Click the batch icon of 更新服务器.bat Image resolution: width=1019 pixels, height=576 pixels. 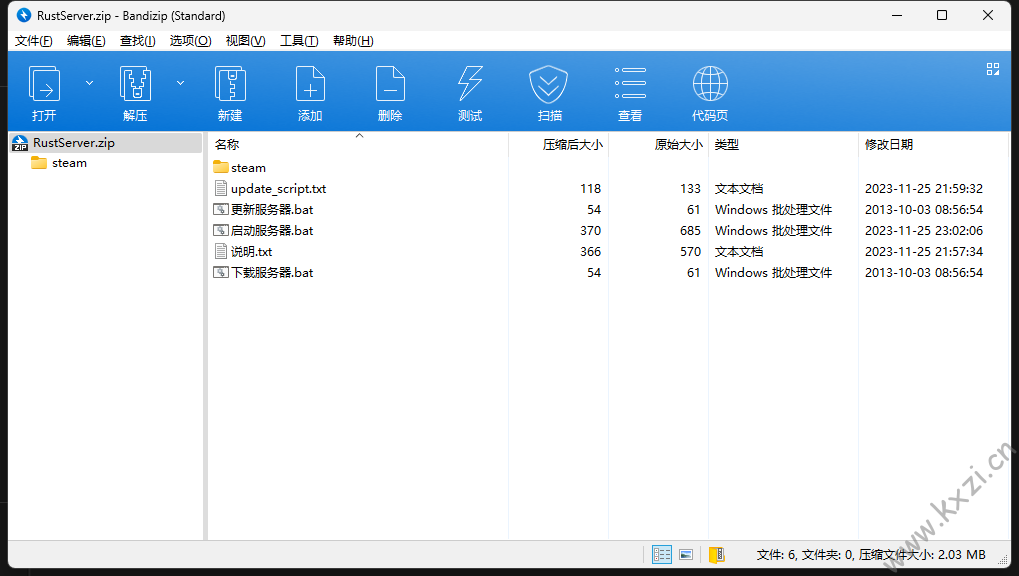click(221, 209)
